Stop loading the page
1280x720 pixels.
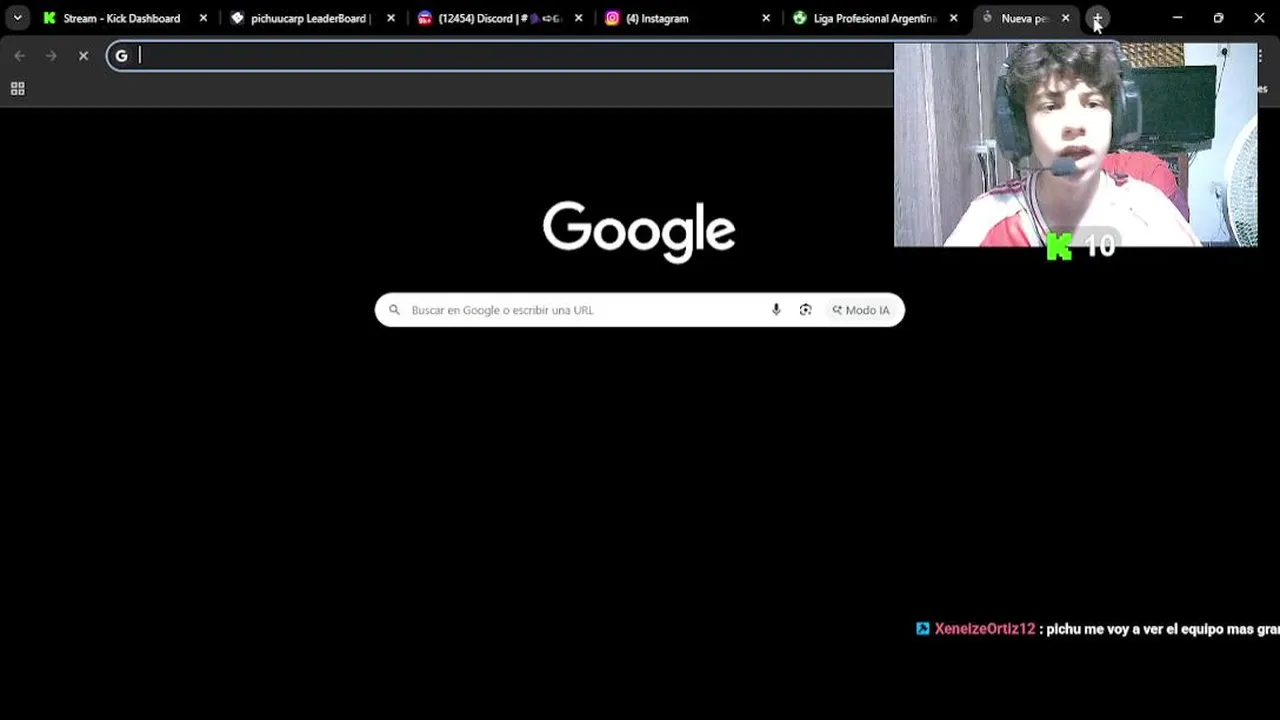(x=84, y=56)
